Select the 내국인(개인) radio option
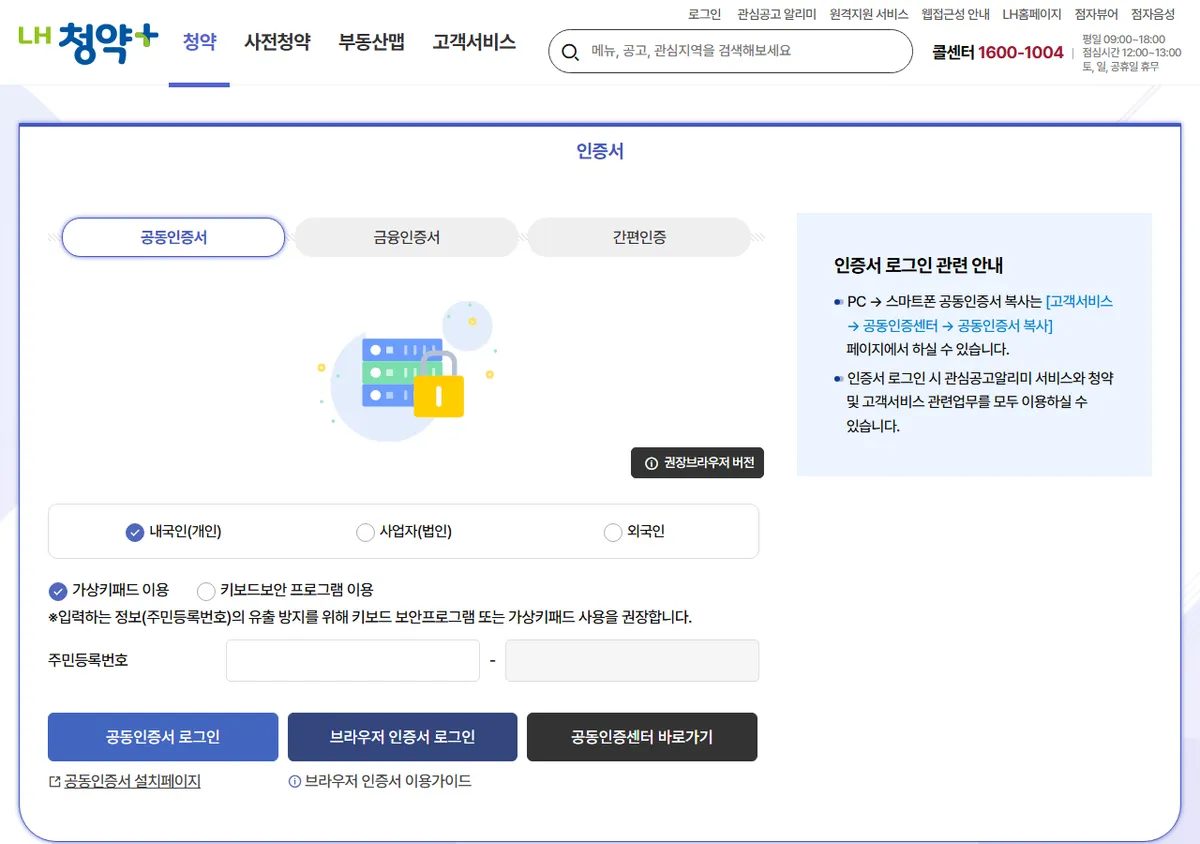Image resolution: width=1200 pixels, height=844 pixels. 135,532
